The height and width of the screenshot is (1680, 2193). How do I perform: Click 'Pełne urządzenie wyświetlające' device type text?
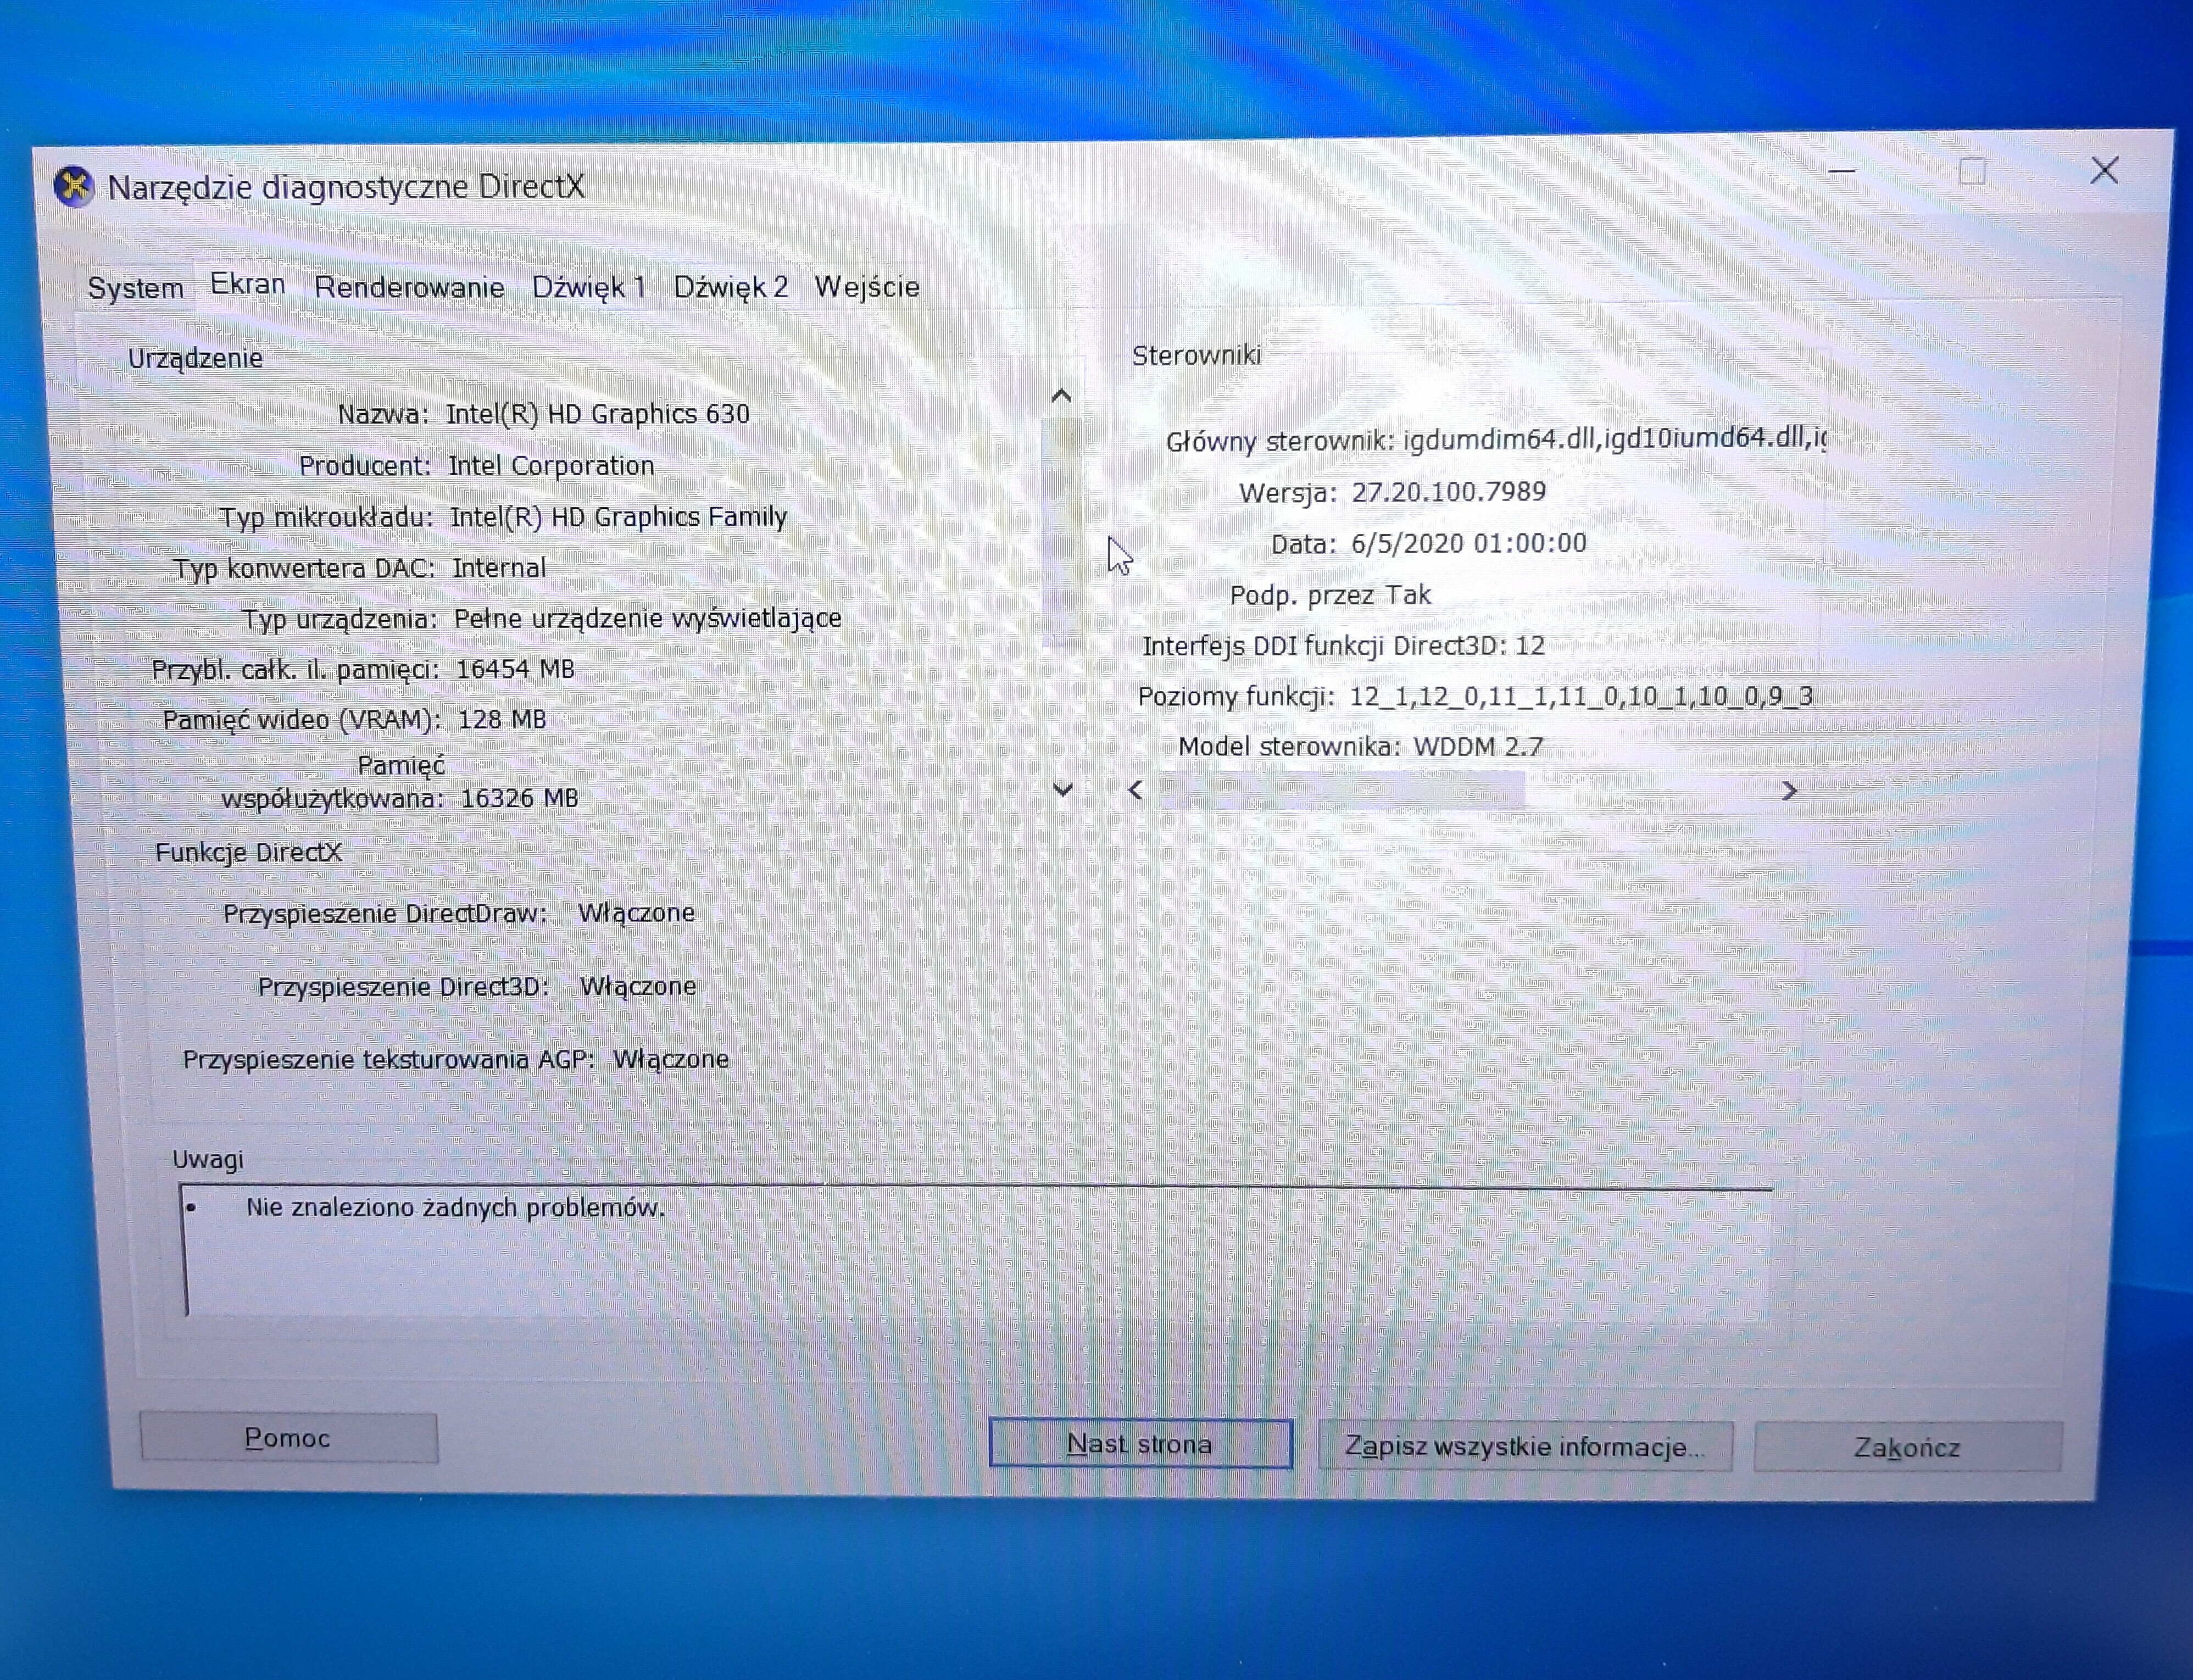click(x=647, y=619)
